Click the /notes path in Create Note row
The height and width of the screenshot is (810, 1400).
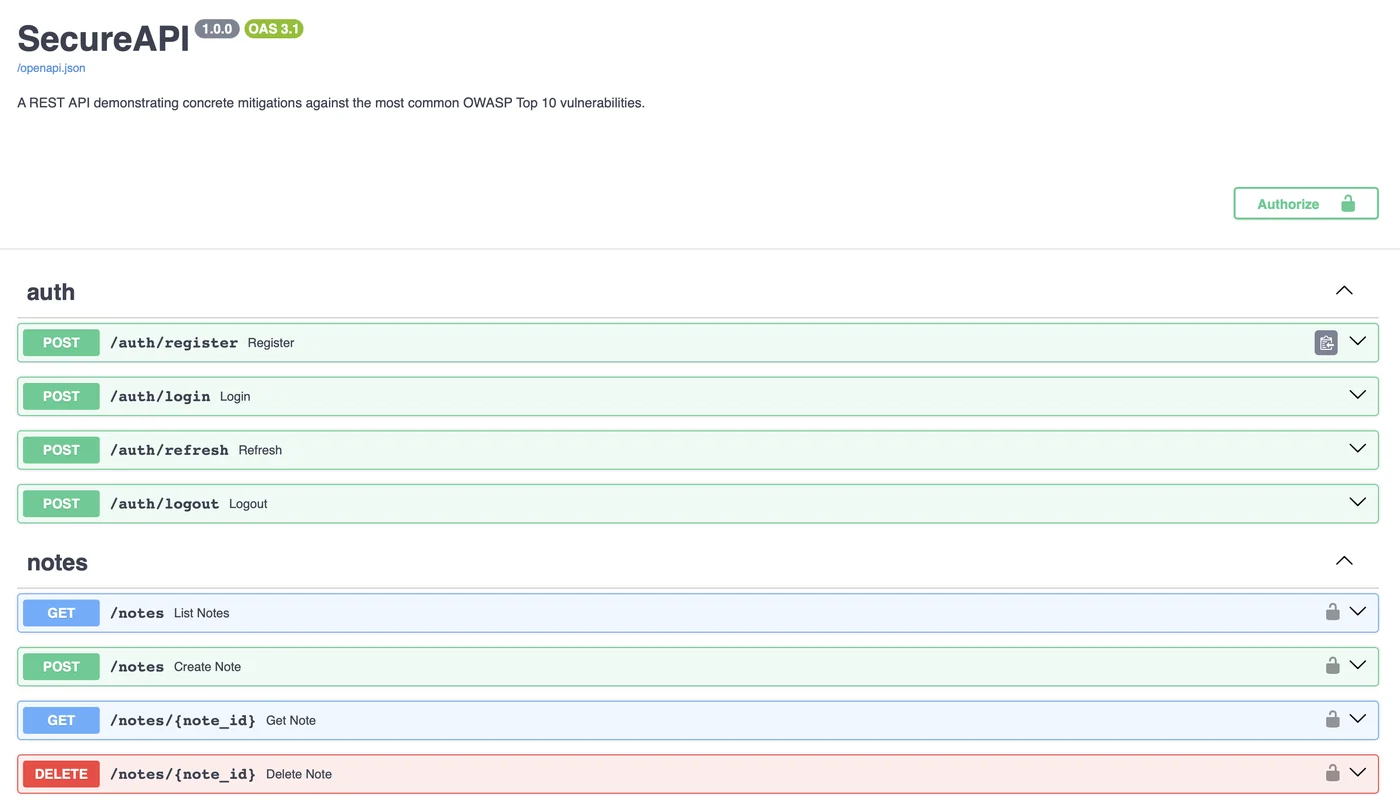tap(137, 667)
